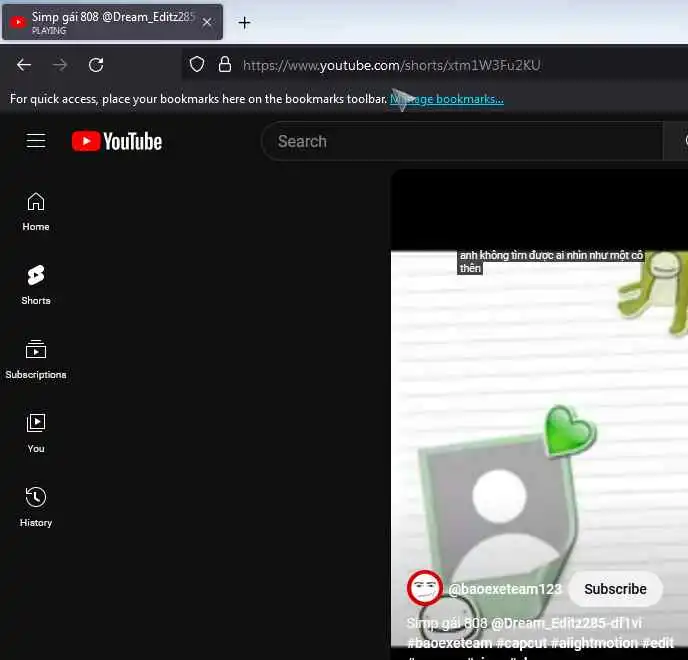The image size is (688, 660).
Task: Open Subscriptions in the sidebar
Action: tap(36, 360)
